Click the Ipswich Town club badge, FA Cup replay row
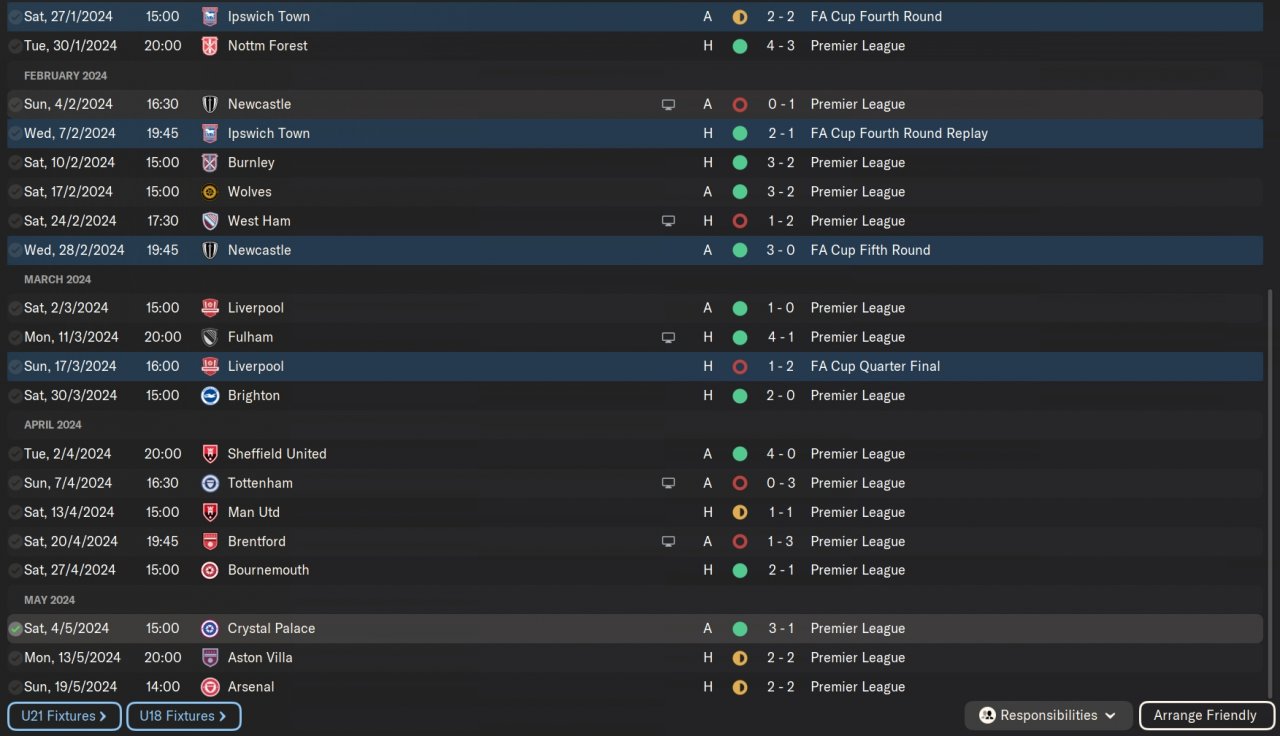The width and height of the screenshot is (1280, 736). [210, 133]
